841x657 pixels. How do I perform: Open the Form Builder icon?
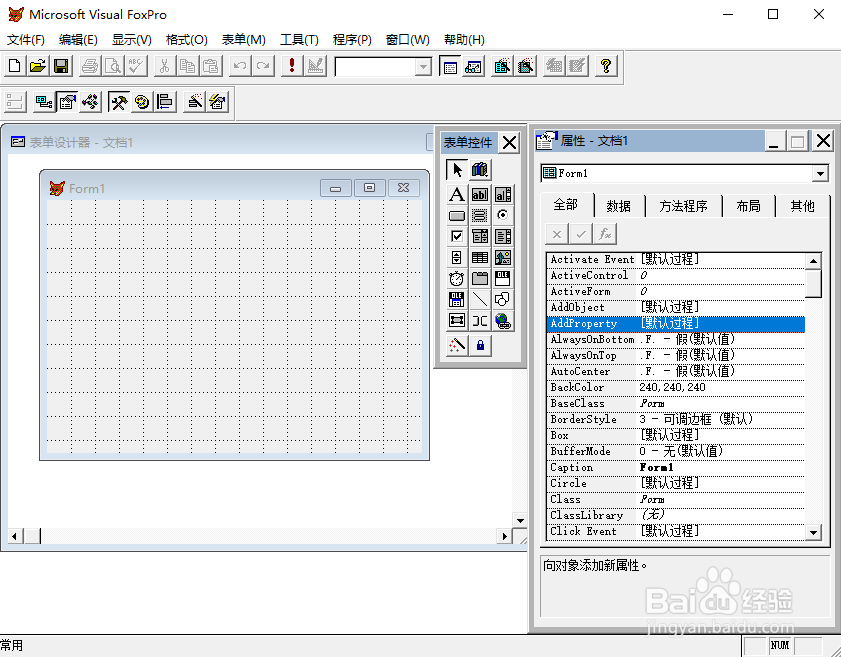tap(195, 101)
